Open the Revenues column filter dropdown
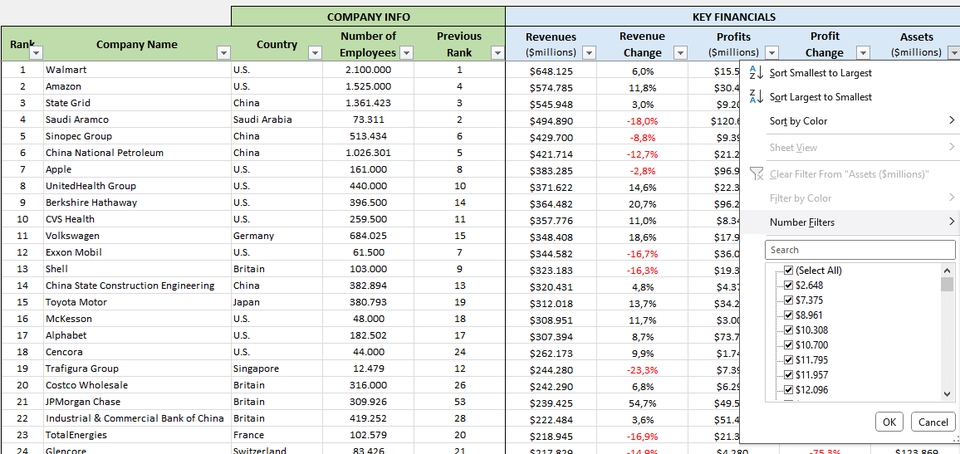 click(x=588, y=53)
